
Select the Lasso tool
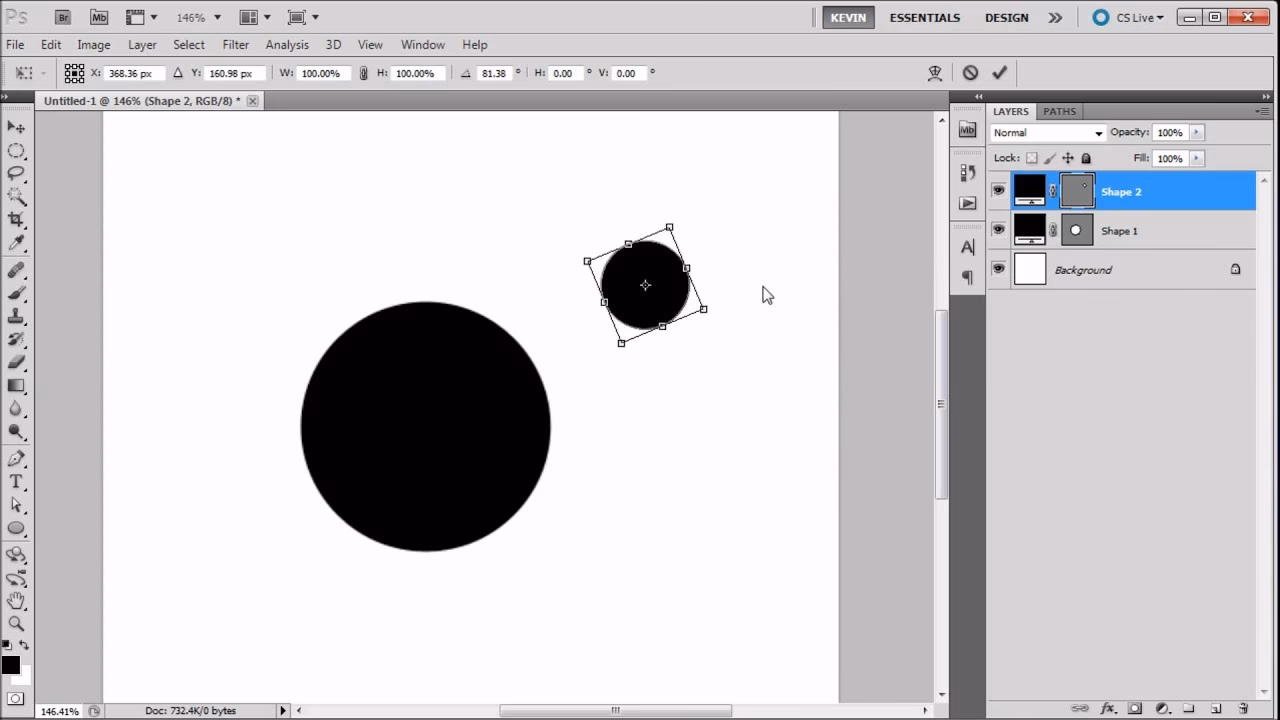16,173
